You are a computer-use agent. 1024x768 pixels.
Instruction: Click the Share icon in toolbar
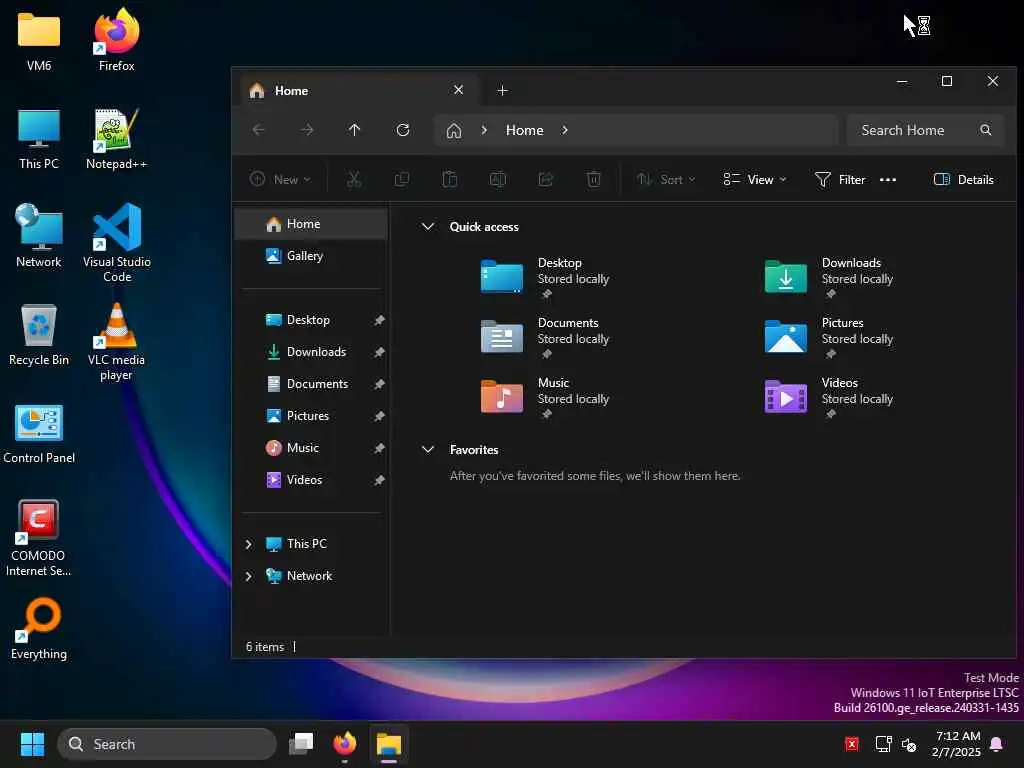coord(546,180)
